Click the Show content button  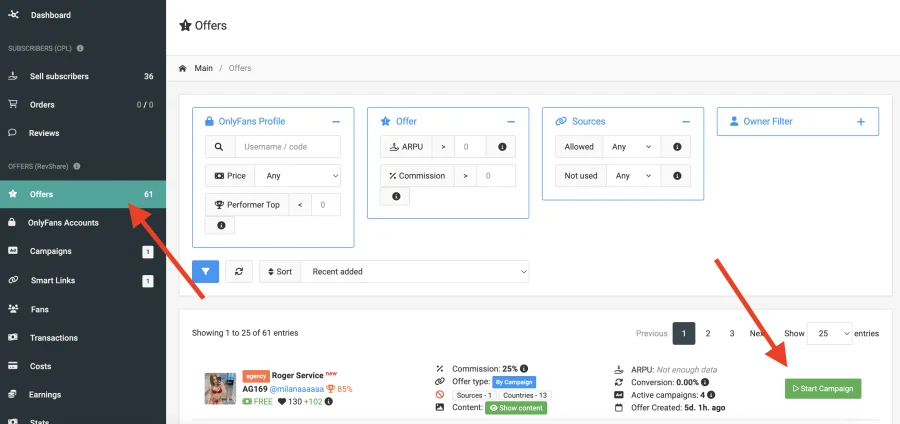pyautogui.click(x=516, y=408)
